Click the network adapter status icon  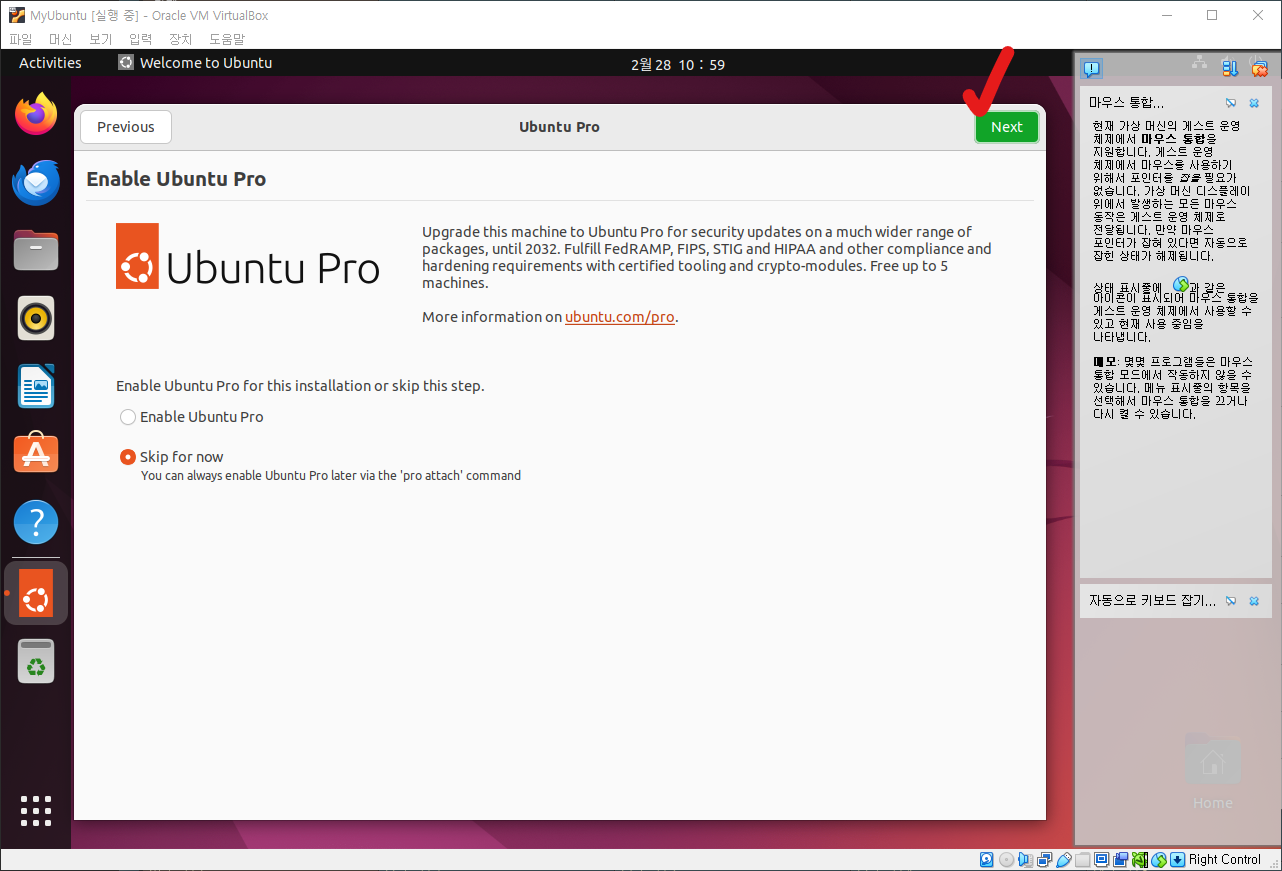click(x=1045, y=859)
